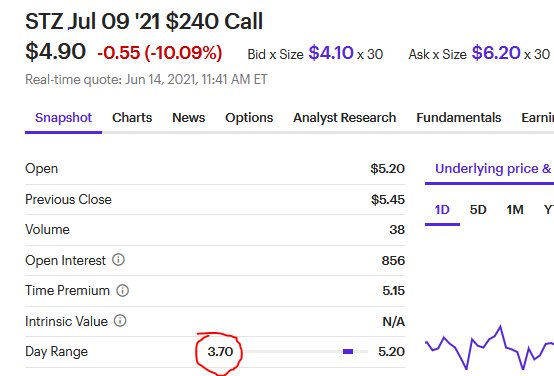Click the $6.20 ask price
Viewport: 554px width, 376px height.
click(496, 53)
